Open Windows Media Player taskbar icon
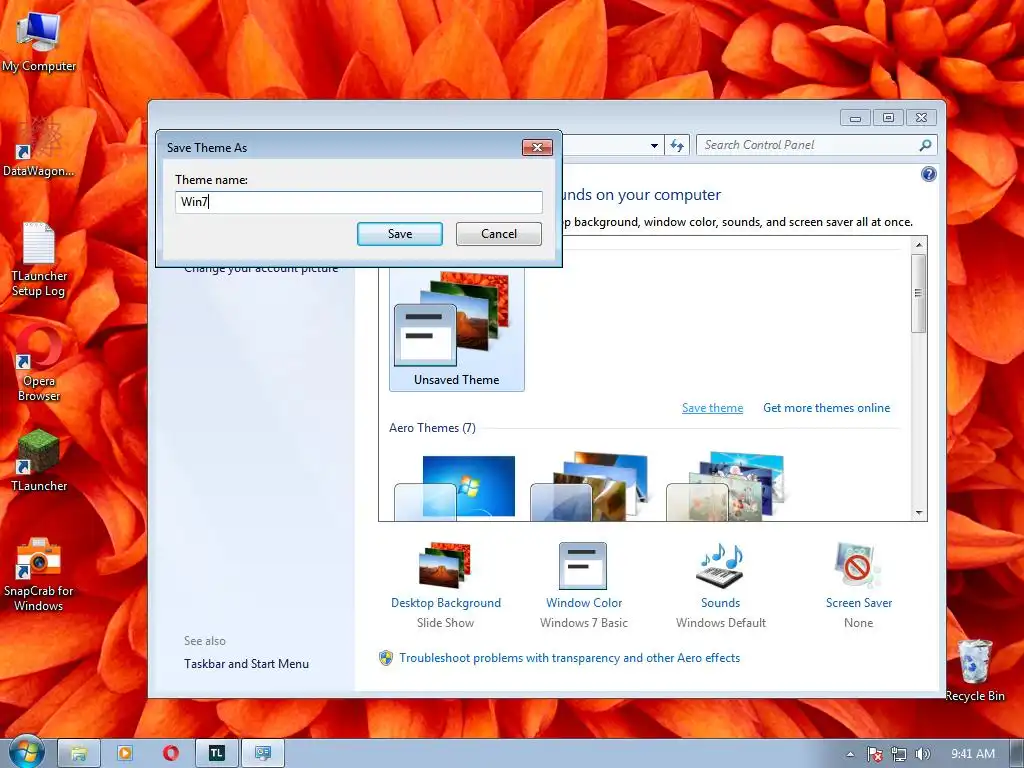Screen dimensions: 1024x768 (125, 754)
